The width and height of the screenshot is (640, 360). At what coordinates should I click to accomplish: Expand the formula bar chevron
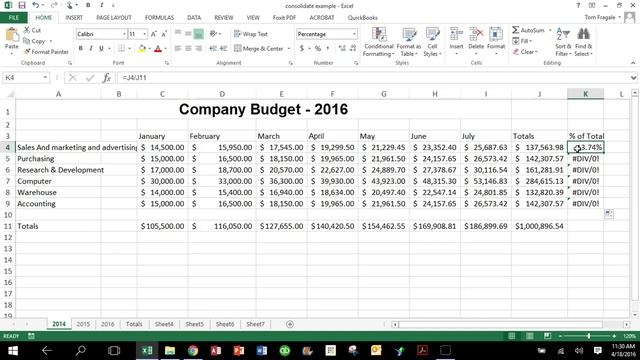pyautogui.click(x=633, y=78)
